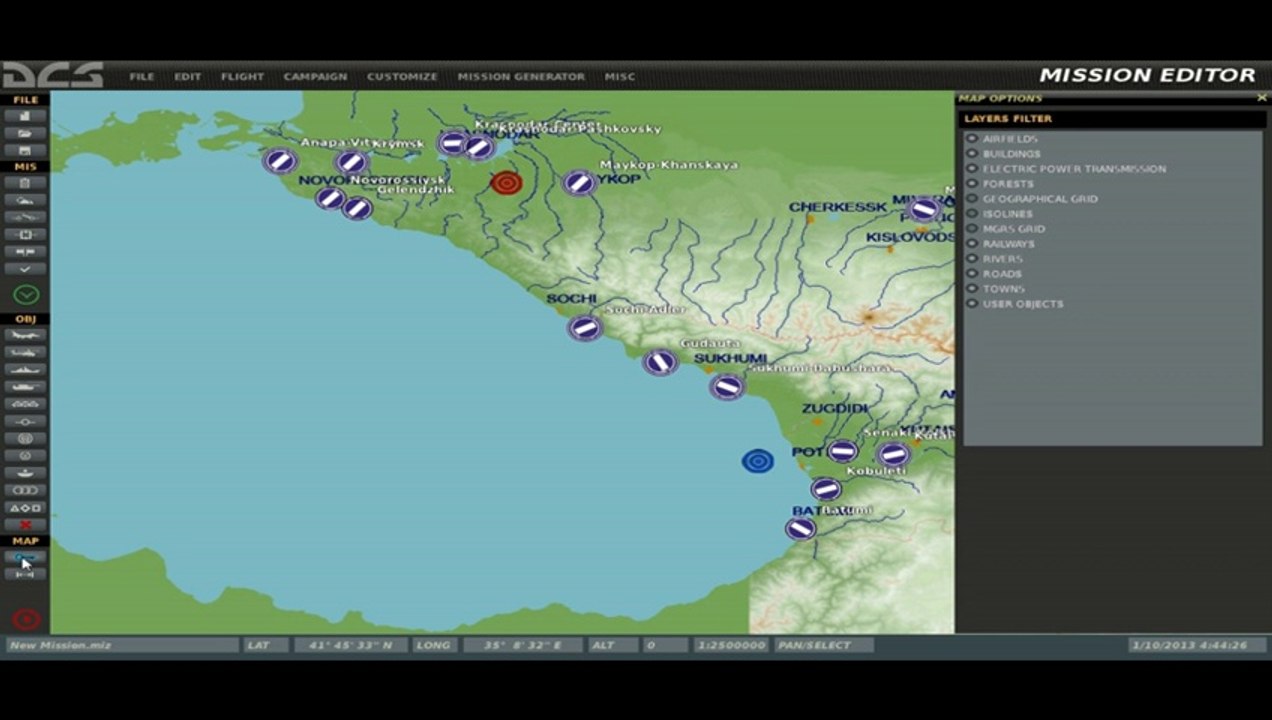This screenshot has height=720, width=1272.
Task: Open mission file folder icon
Action: coord(25,133)
